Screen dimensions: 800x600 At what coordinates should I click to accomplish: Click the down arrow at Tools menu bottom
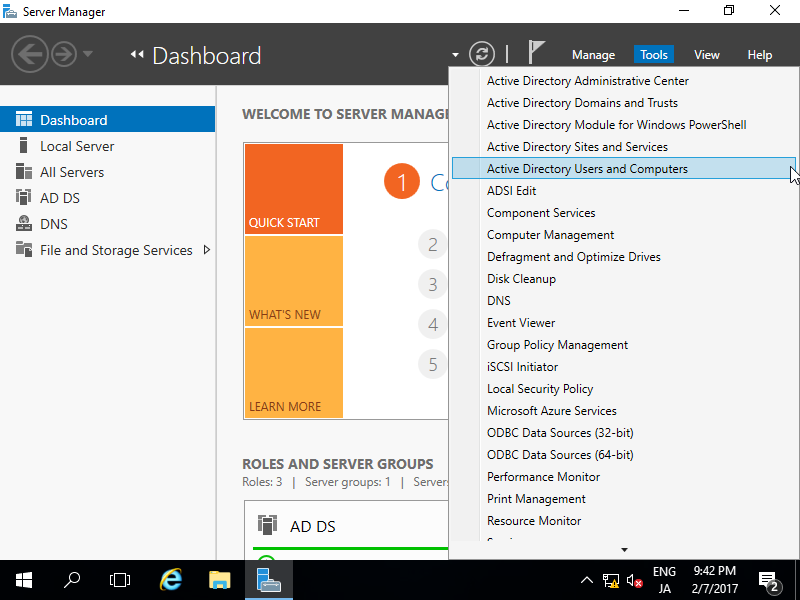624,549
